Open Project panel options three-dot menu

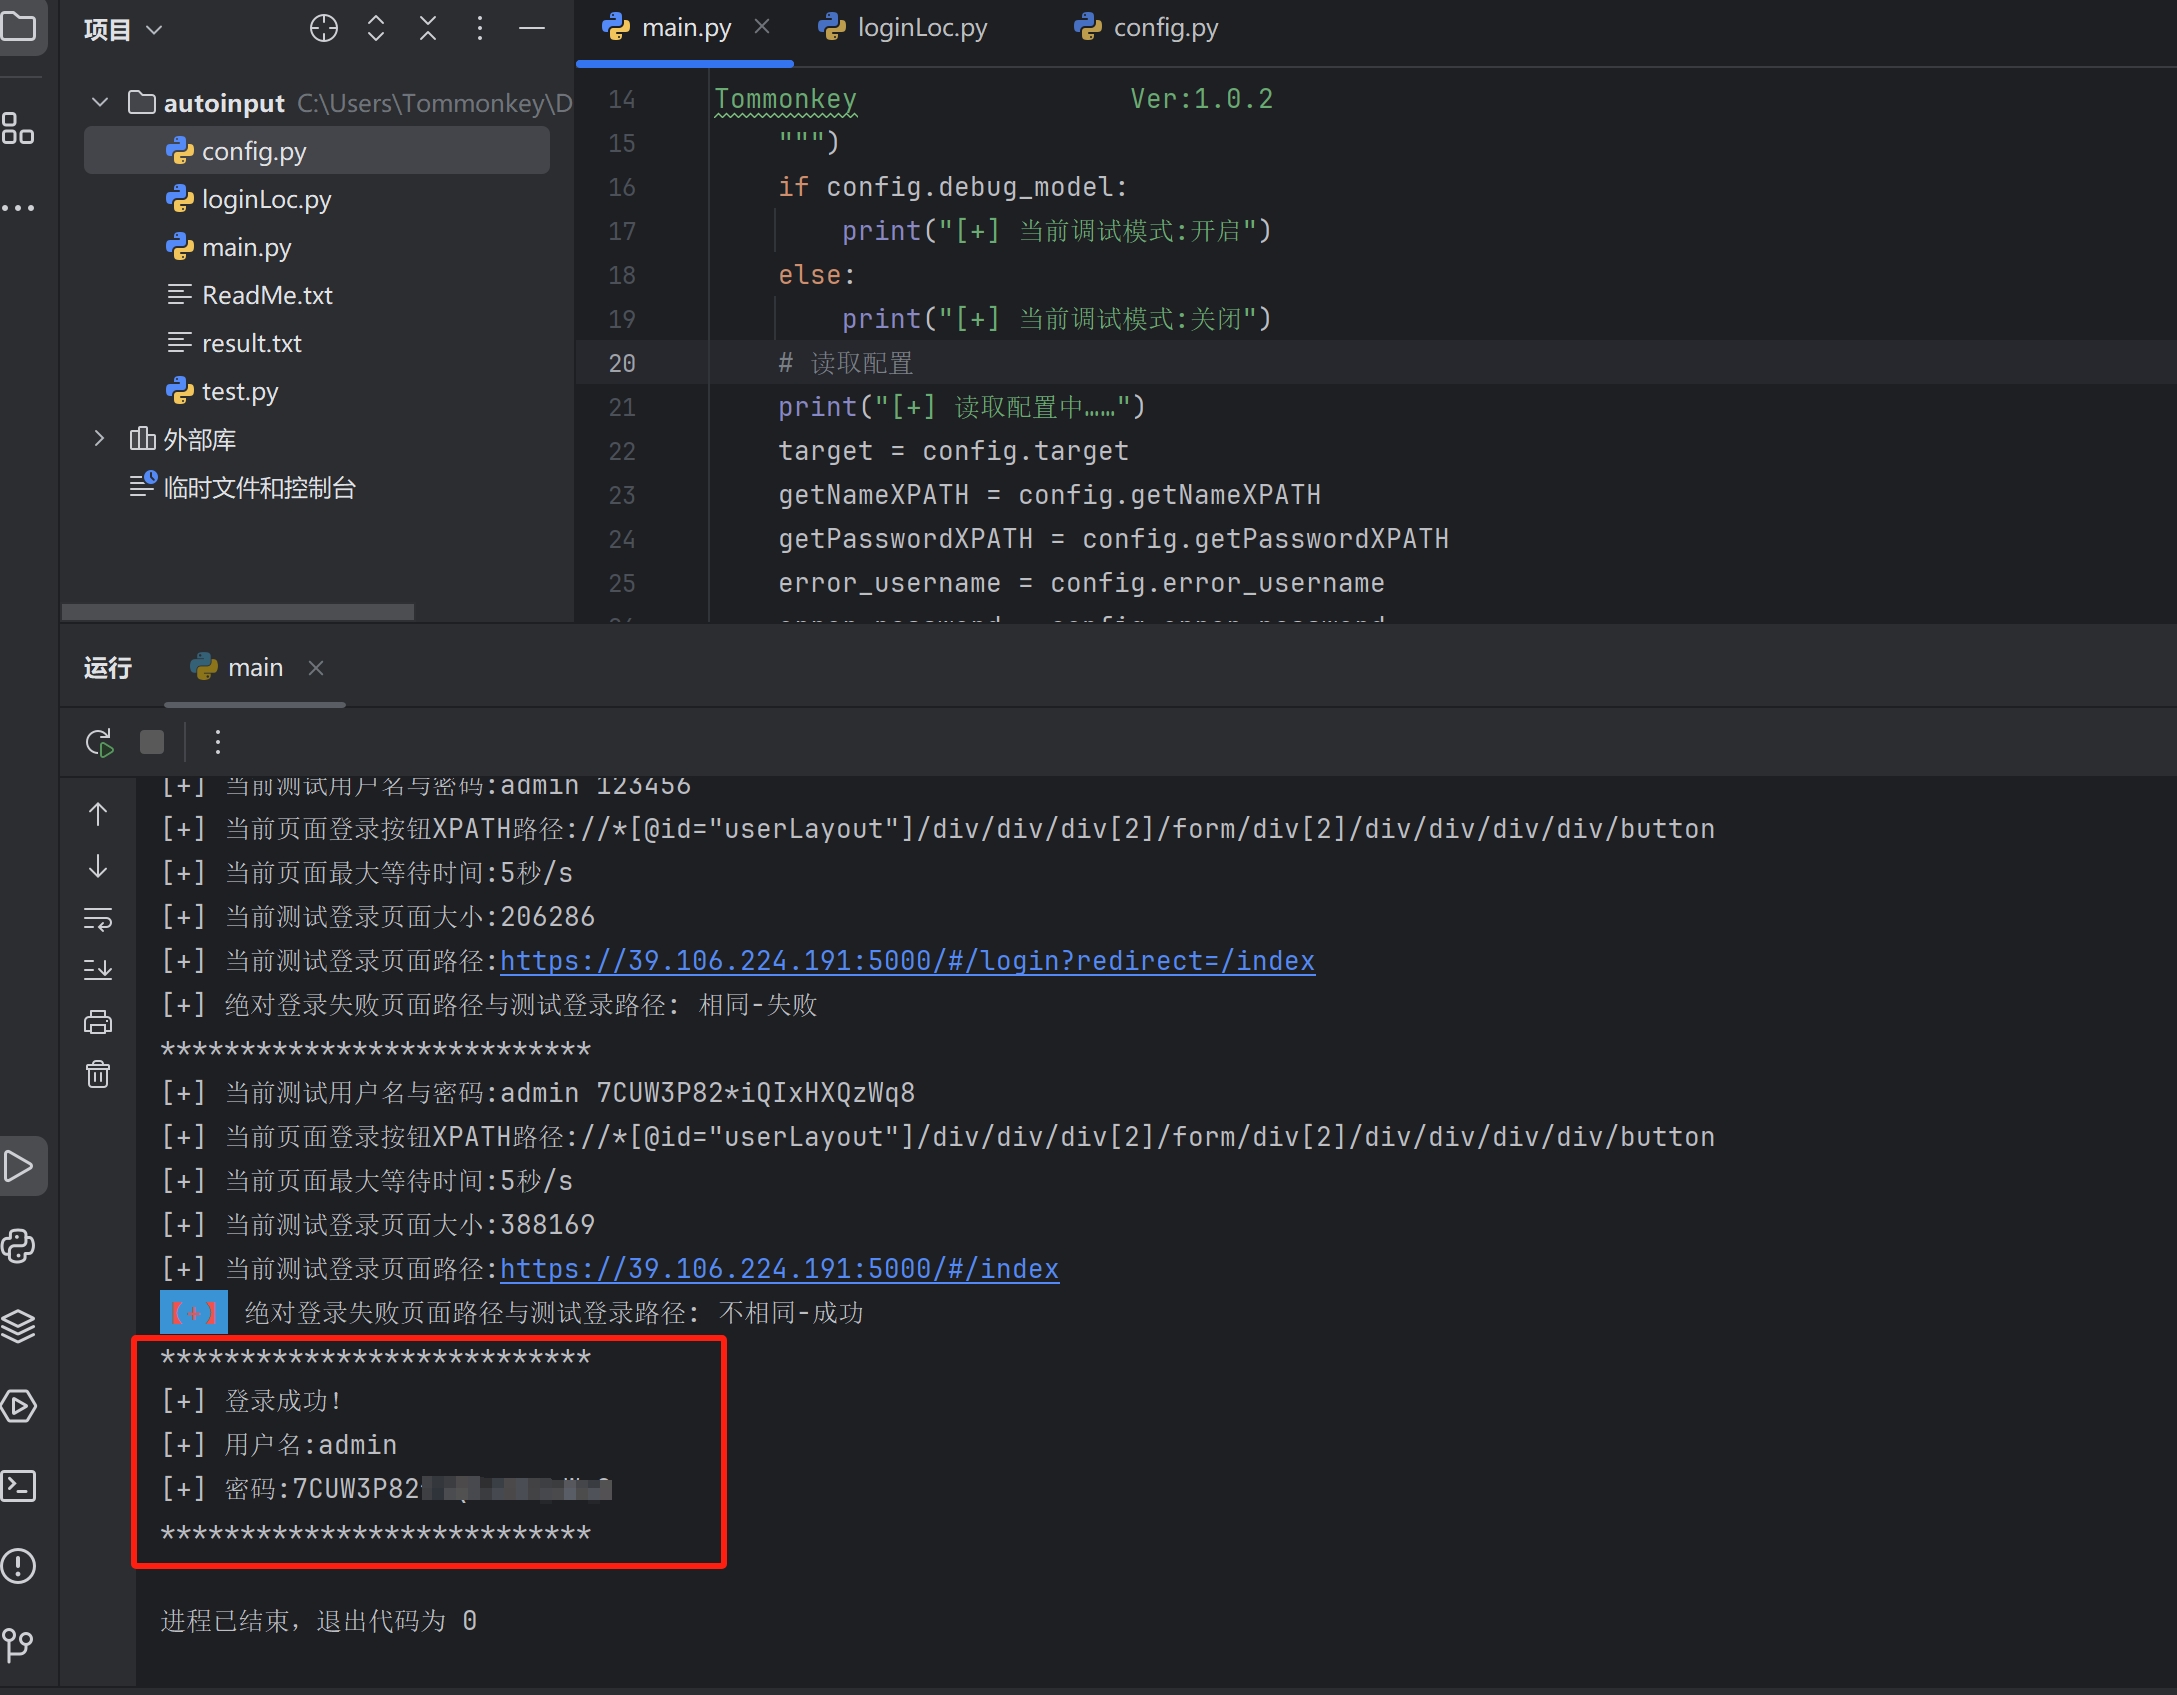pyautogui.click(x=480, y=29)
